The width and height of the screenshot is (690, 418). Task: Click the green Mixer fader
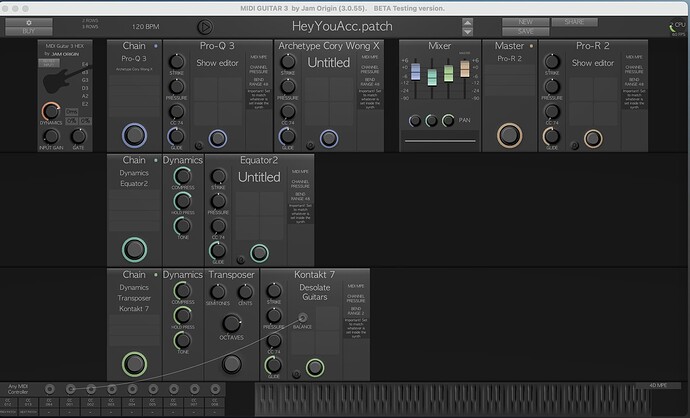coord(448,73)
